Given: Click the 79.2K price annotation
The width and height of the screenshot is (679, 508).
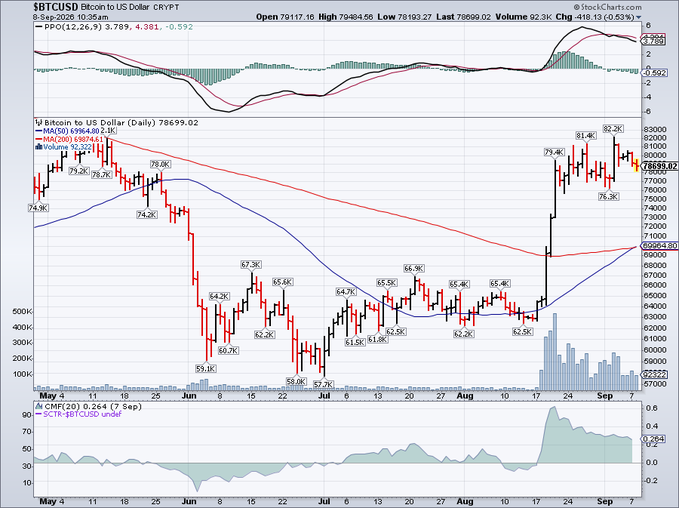Looking at the screenshot, I should pos(79,171).
